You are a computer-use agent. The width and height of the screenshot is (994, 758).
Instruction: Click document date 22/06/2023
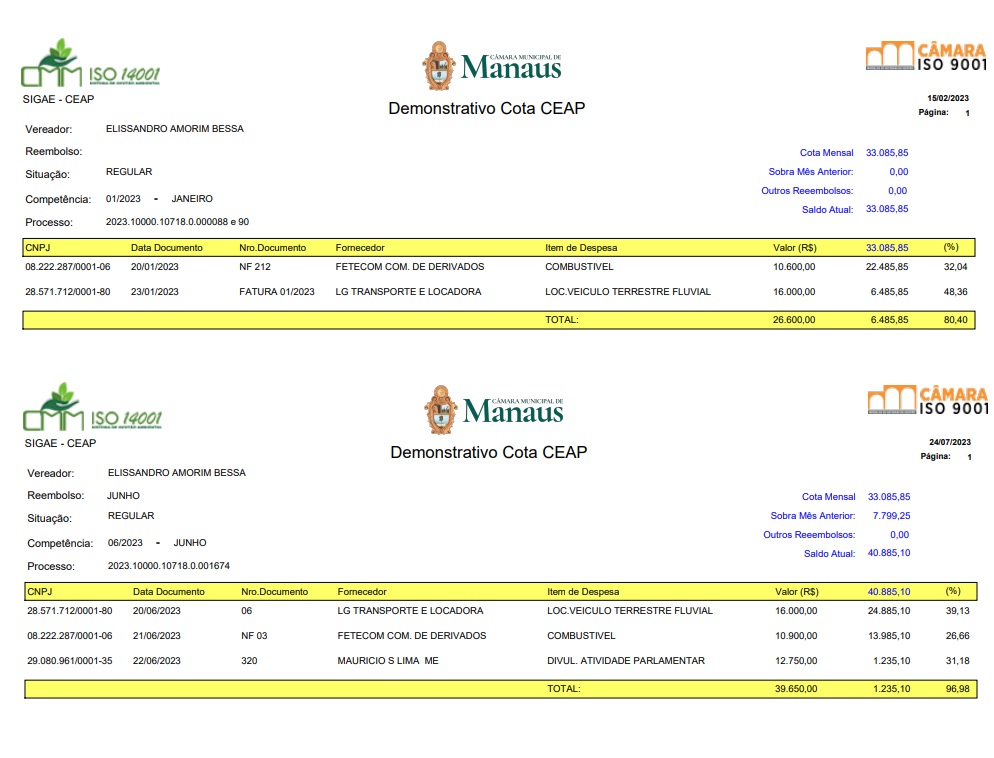157,661
